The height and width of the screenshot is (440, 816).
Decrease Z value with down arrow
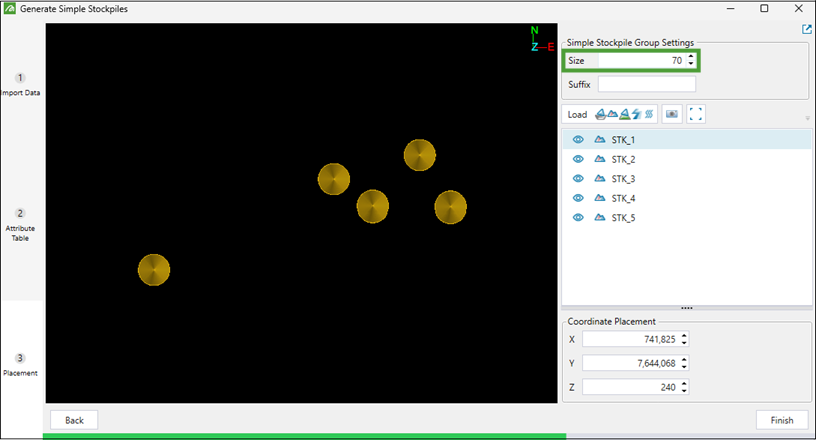(x=684, y=390)
